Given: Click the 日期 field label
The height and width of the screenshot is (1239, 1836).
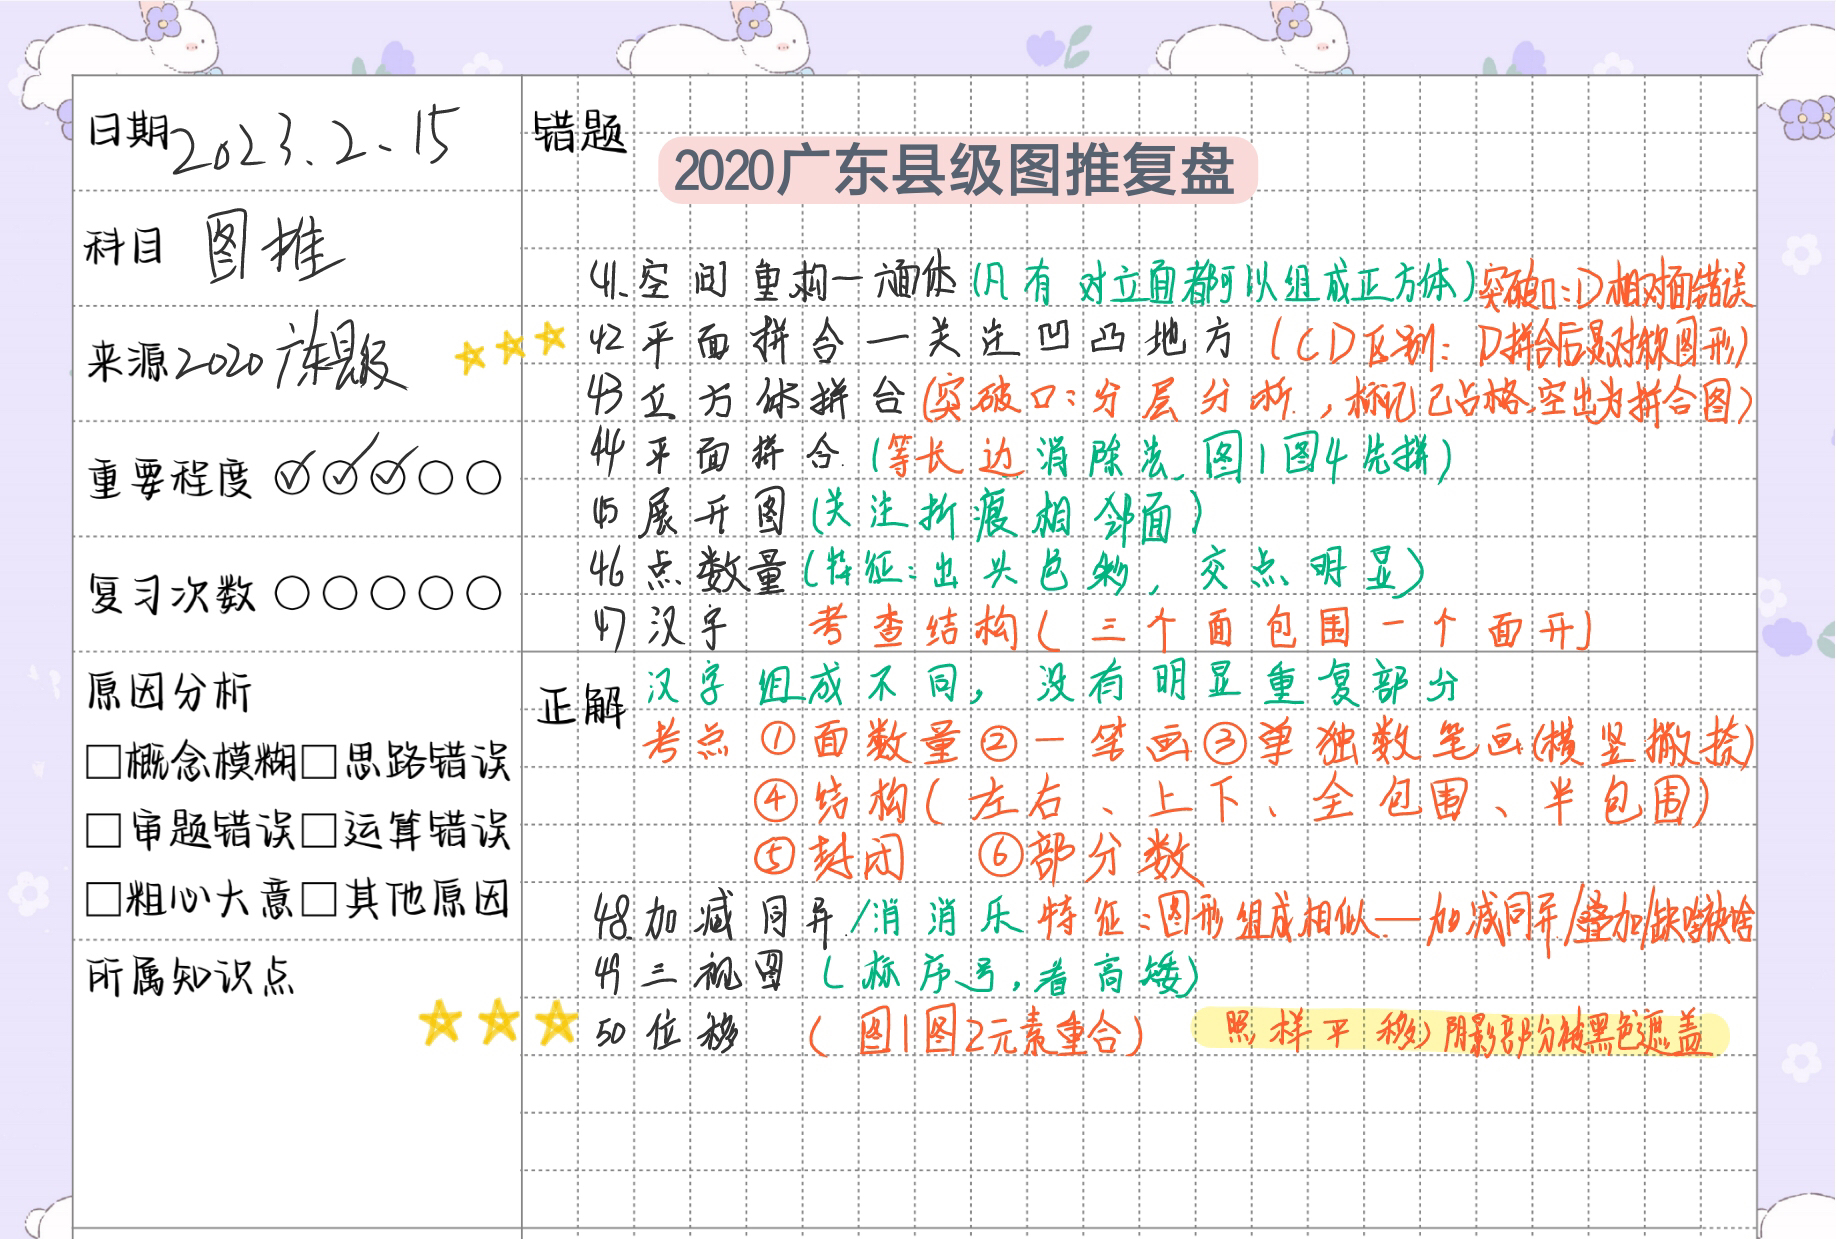Looking at the screenshot, I should 128,131.
